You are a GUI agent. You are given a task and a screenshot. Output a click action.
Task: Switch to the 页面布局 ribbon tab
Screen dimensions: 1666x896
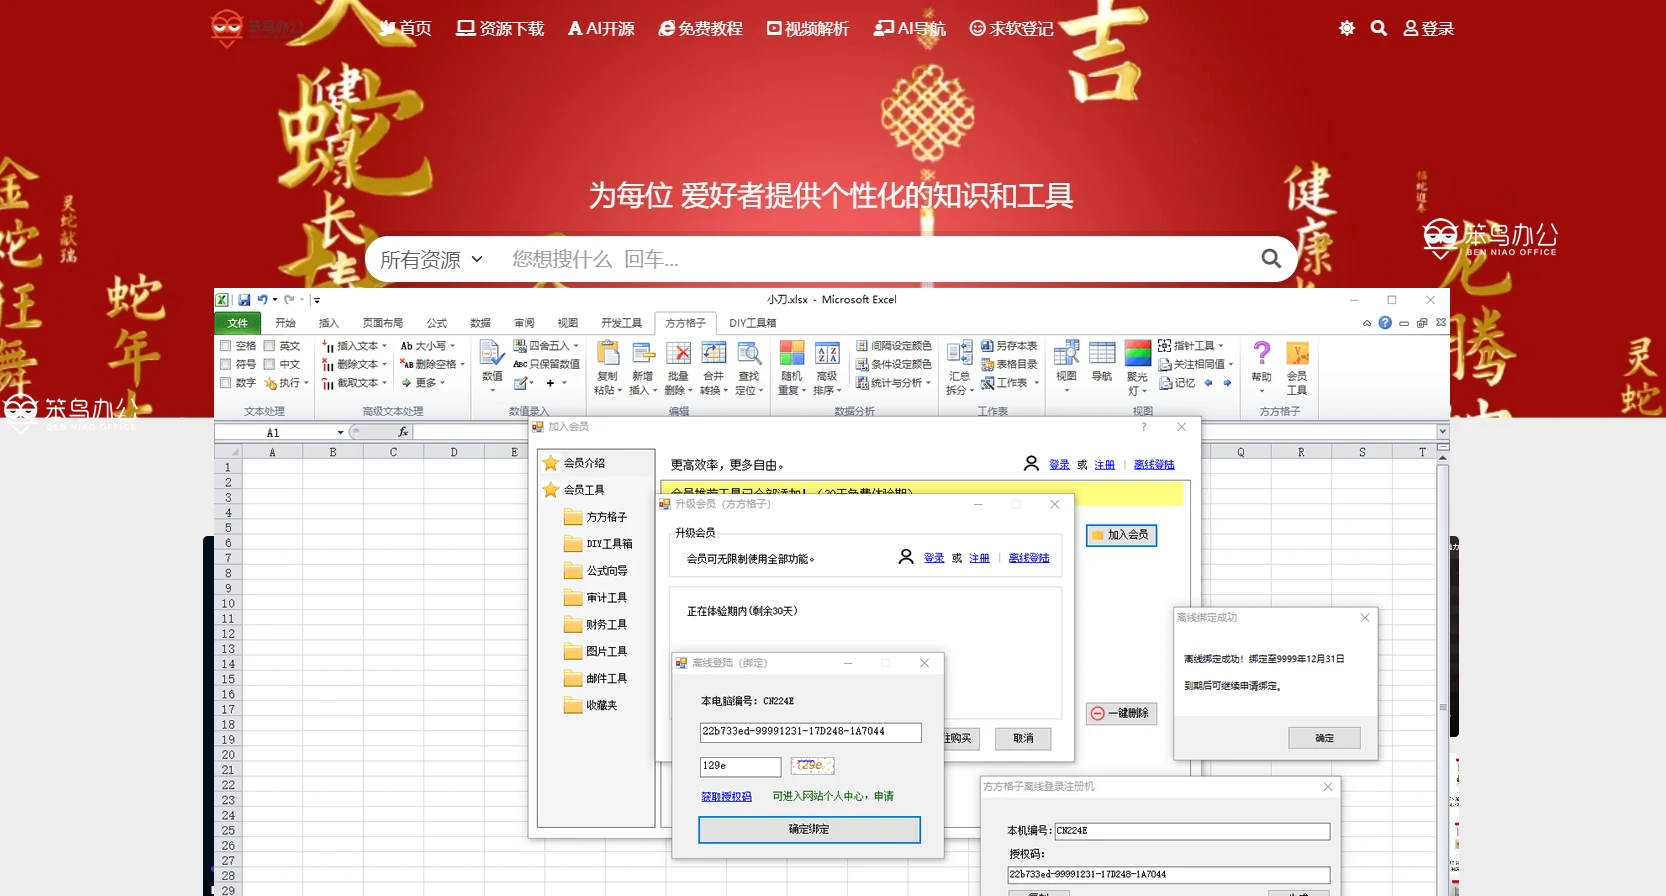pos(383,323)
